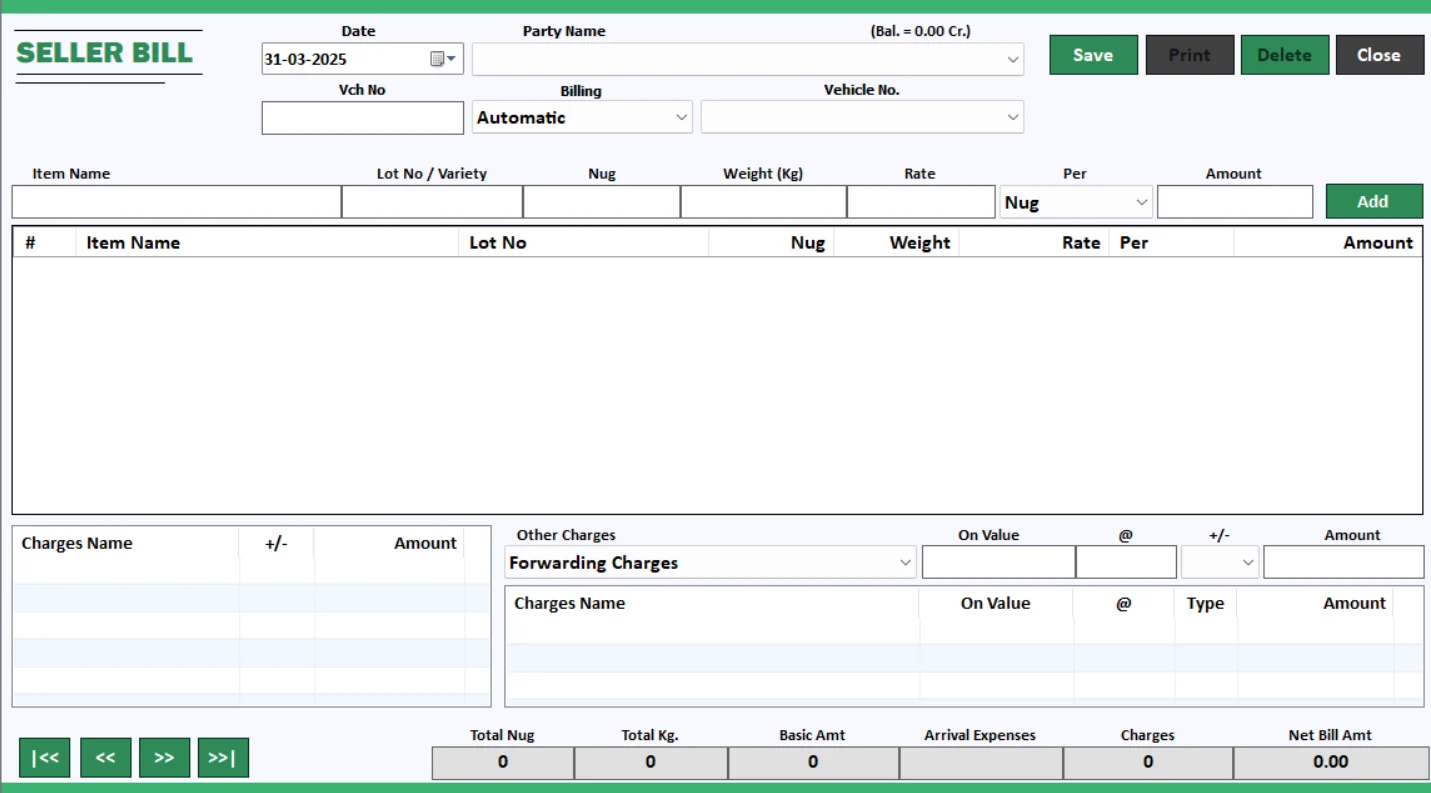Add the item to the bill
This screenshot has width=1431, height=793.
pyautogui.click(x=1373, y=201)
